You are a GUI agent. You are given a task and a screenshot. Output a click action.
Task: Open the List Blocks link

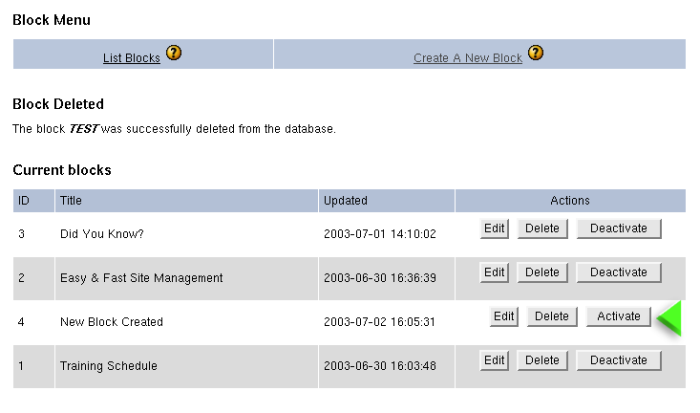tap(131, 58)
